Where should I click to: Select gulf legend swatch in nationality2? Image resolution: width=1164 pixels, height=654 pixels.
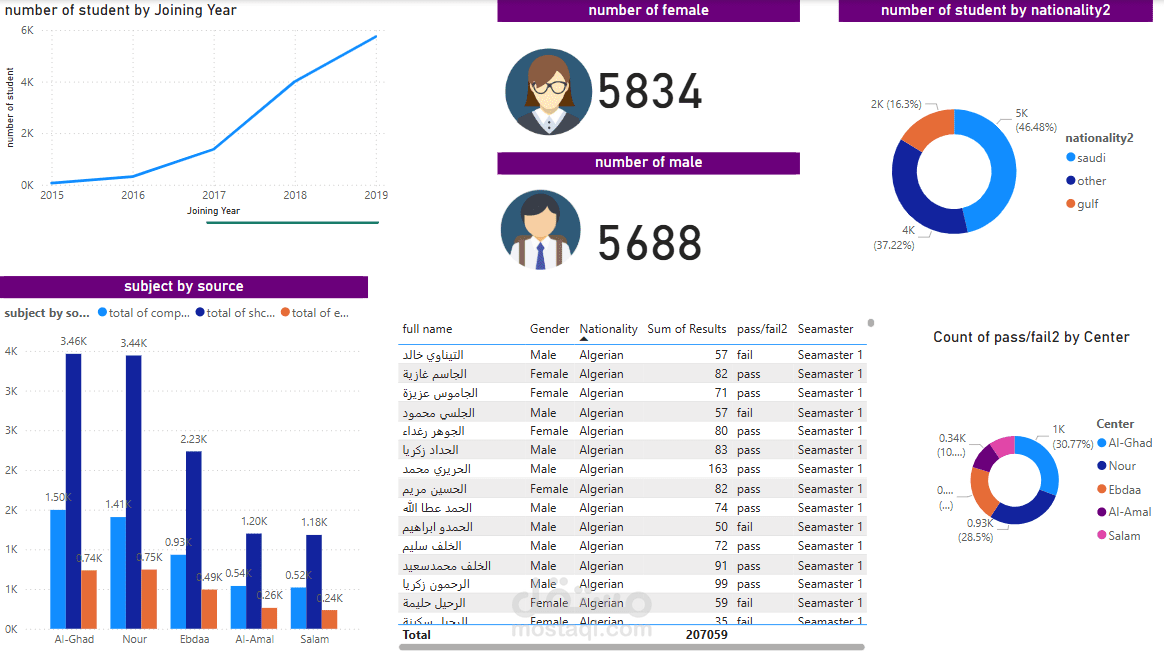[x=1070, y=203]
